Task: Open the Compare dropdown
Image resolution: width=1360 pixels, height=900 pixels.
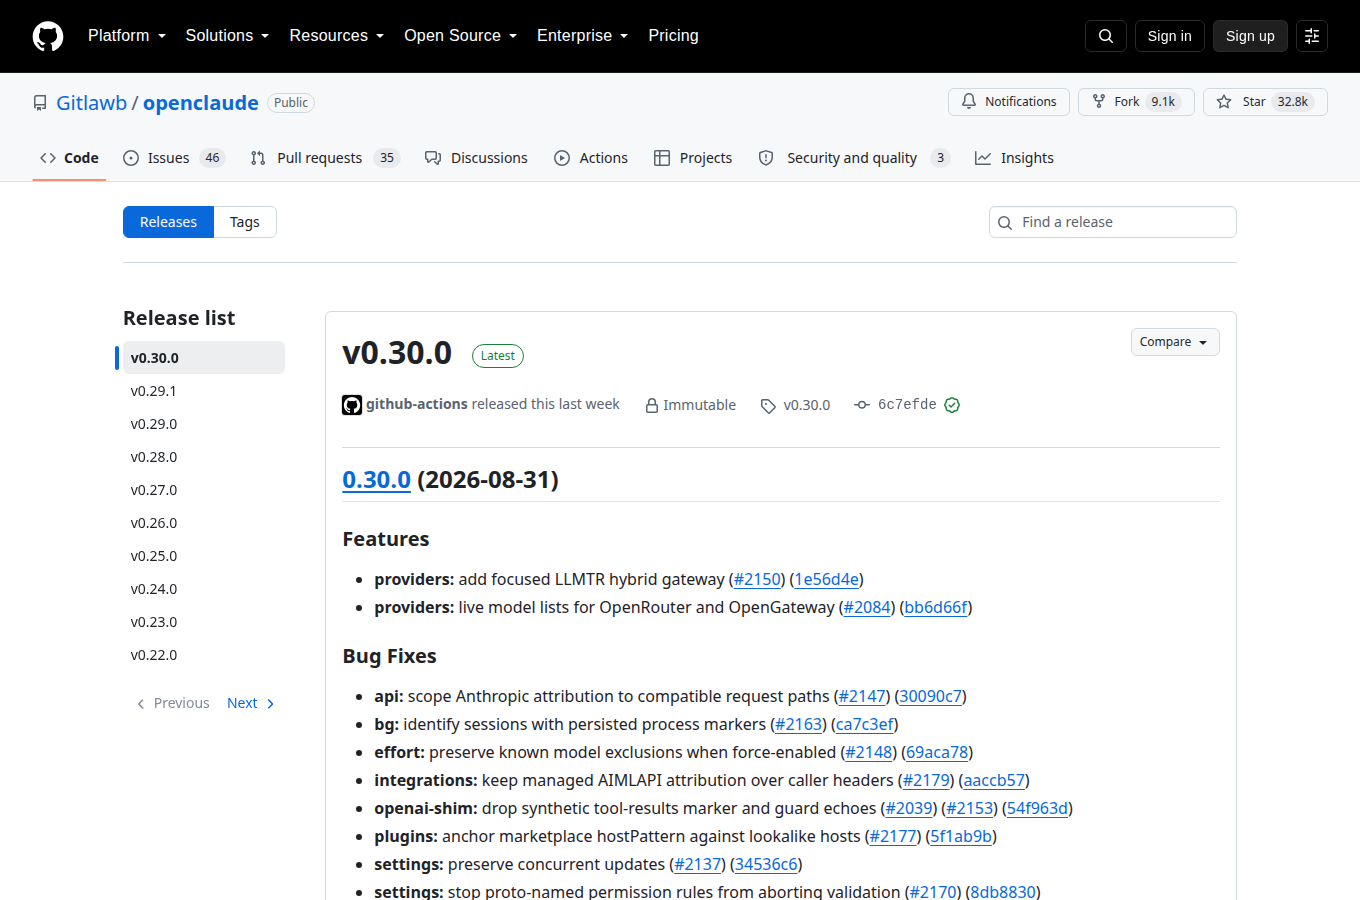Action: (x=1175, y=342)
